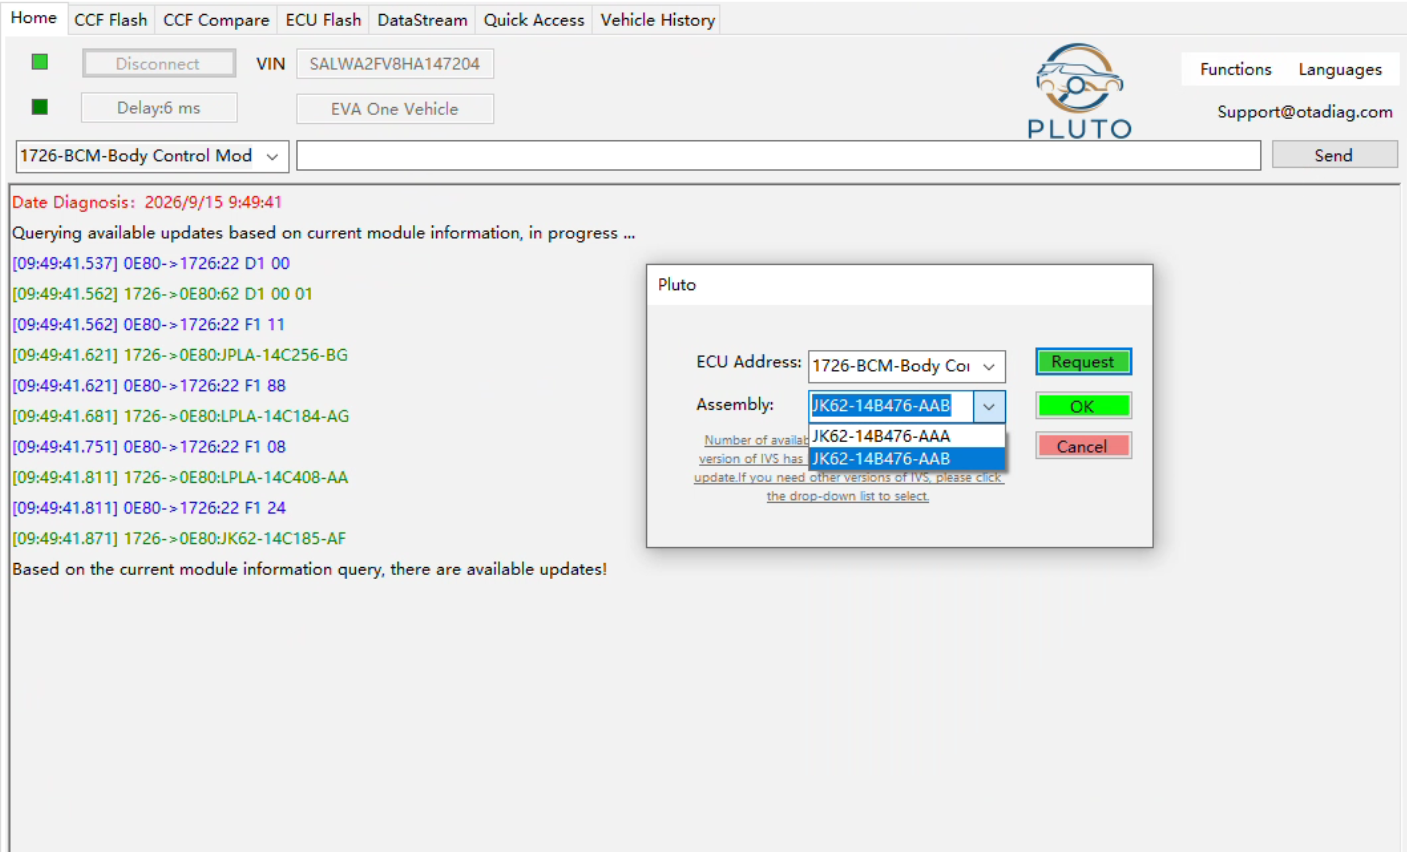1407x852 pixels.
Task: Click the IVS versions help link
Action: pyautogui.click(x=848, y=468)
